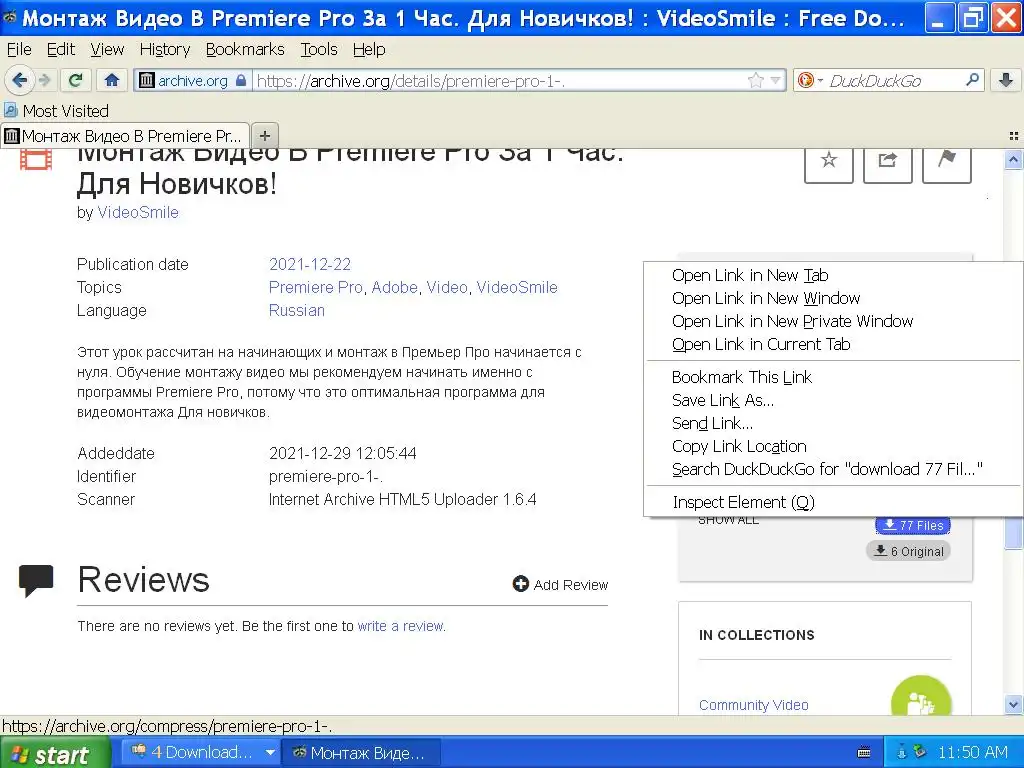The height and width of the screenshot is (768, 1024).
Task: Open the History menu
Action: [x=165, y=50]
